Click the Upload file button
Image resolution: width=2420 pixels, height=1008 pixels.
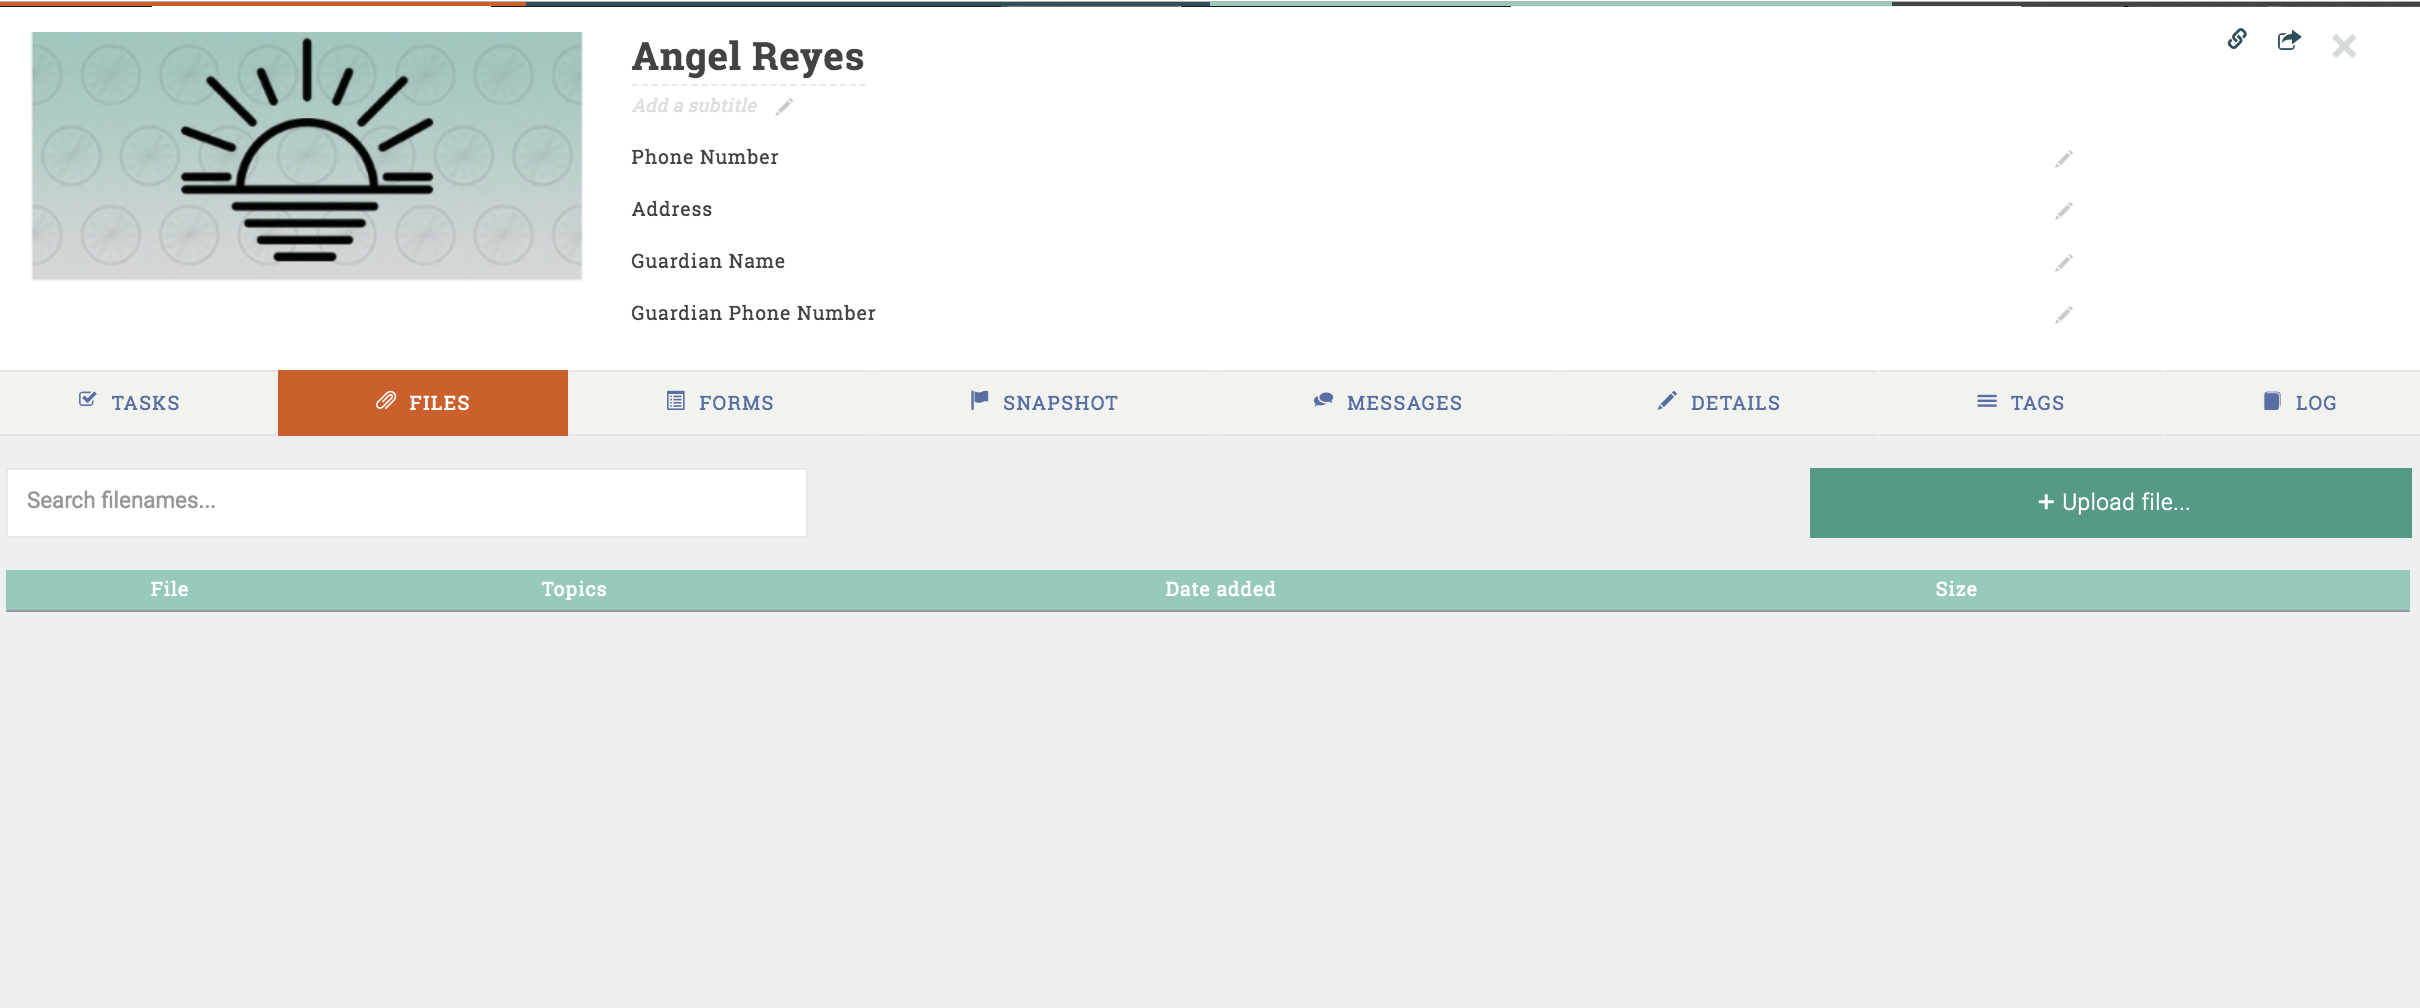2110,503
